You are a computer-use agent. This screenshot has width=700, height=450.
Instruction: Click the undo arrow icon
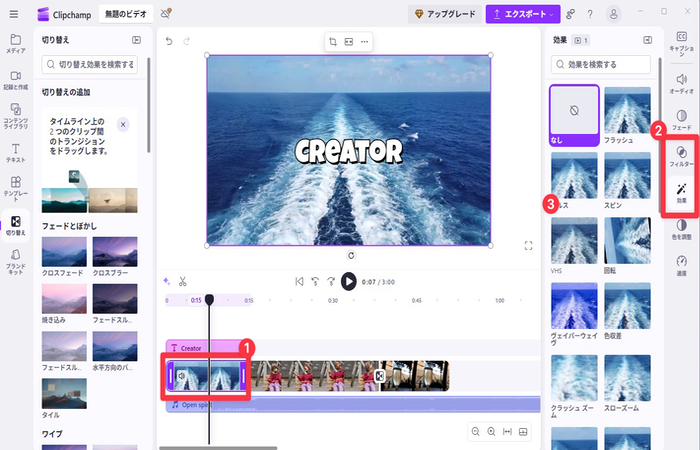coord(169,42)
